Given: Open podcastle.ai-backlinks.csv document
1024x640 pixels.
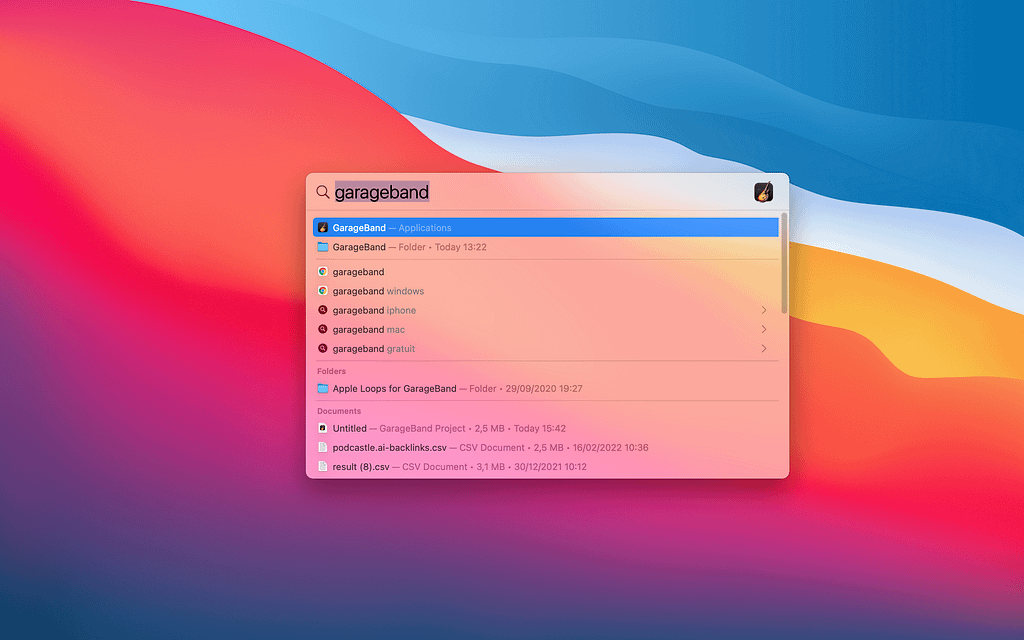Looking at the screenshot, I should 546,447.
